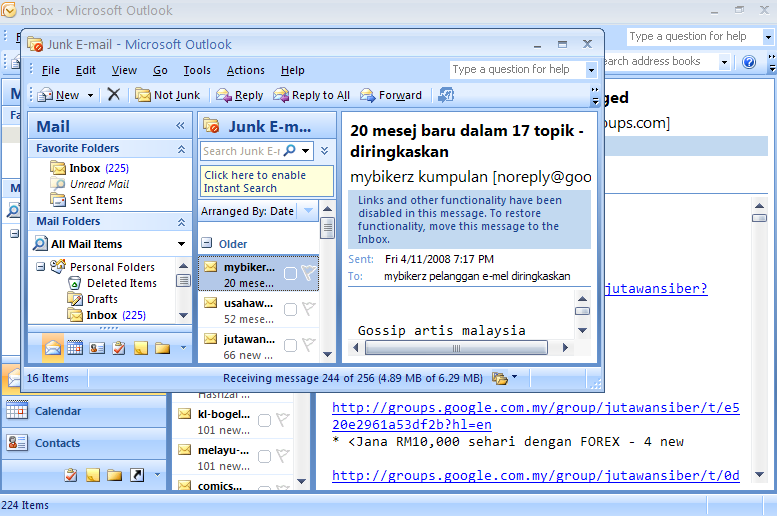Image resolution: width=777 pixels, height=516 pixels.
Task: Open the All Mail Items dropdown
Action: point(181,244)
